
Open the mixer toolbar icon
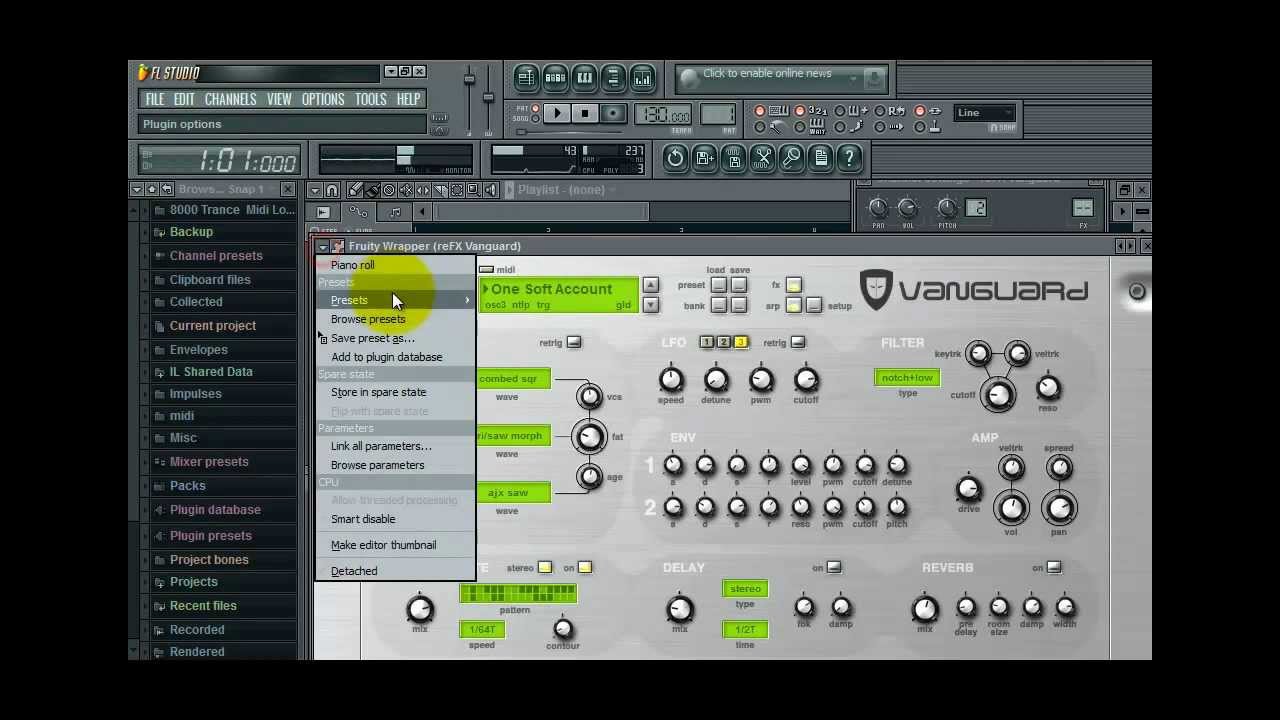(x=643, y=78)
